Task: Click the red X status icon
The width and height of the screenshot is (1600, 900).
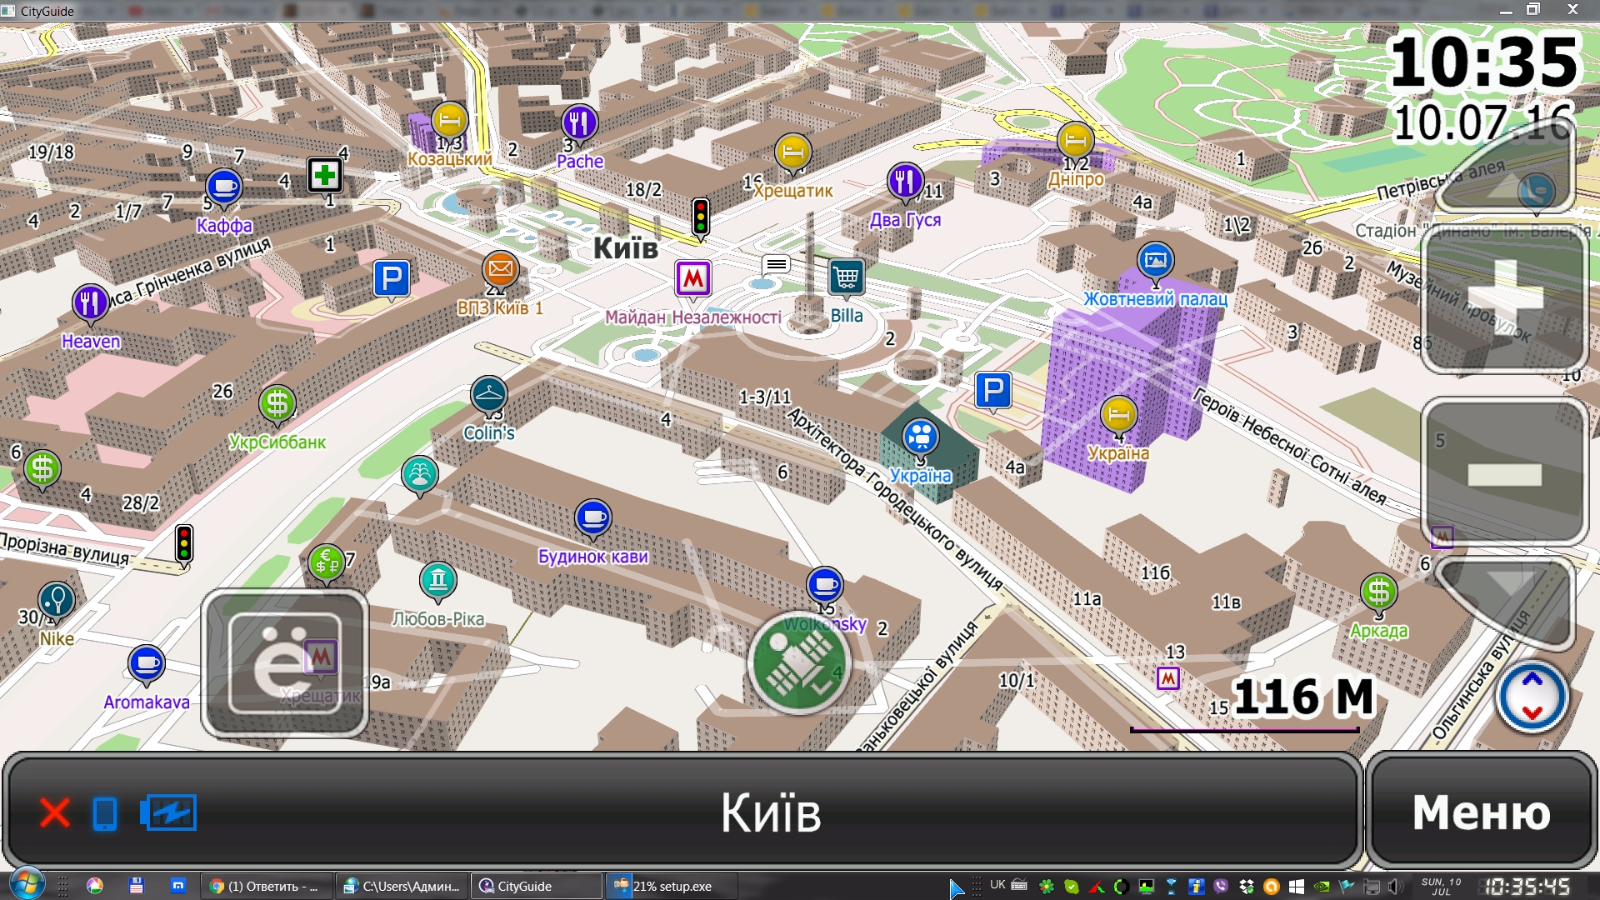Action: (55, 812)
